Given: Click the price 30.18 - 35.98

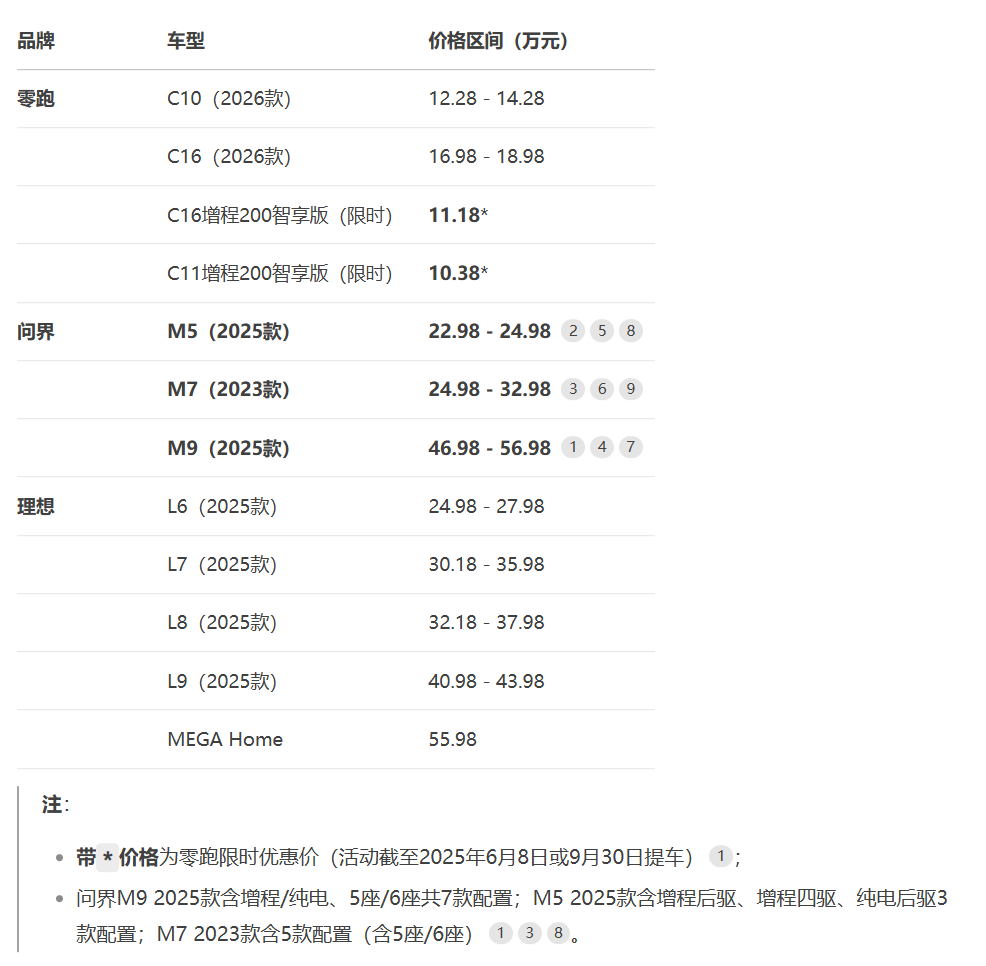Looking at the screenshot, I should [486, 564].
